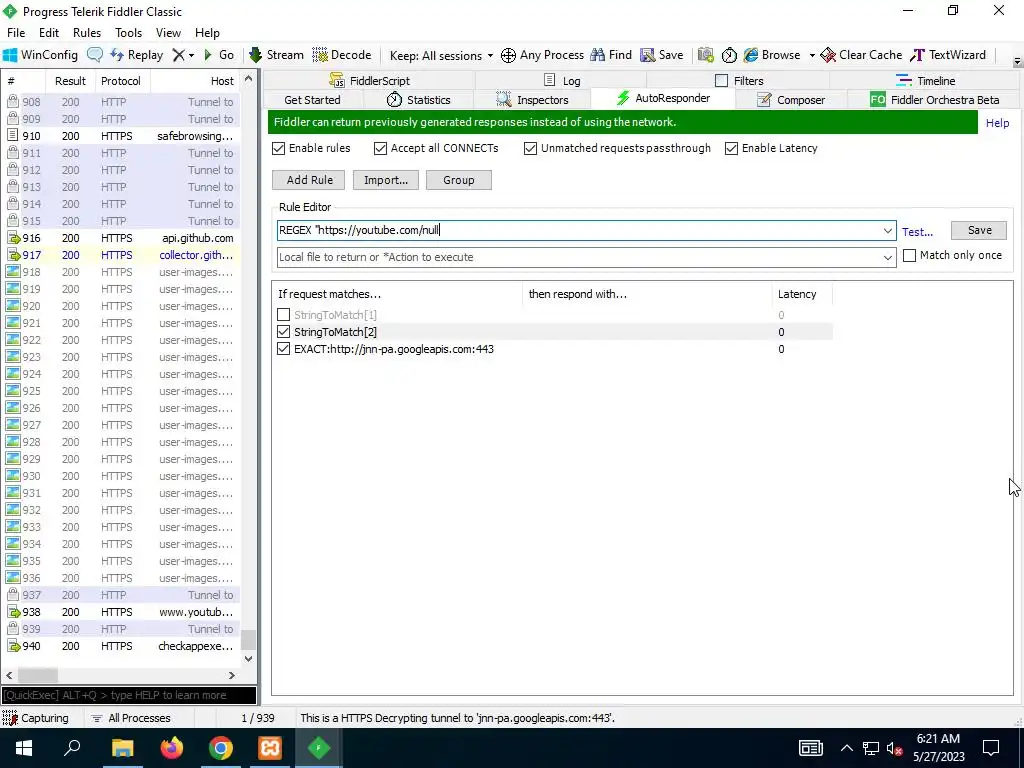Image resolution: width=1024 pixels, height=768 pixels.
Task: Select session 938 www.youtub...
Action: click(x=121, y=612)
